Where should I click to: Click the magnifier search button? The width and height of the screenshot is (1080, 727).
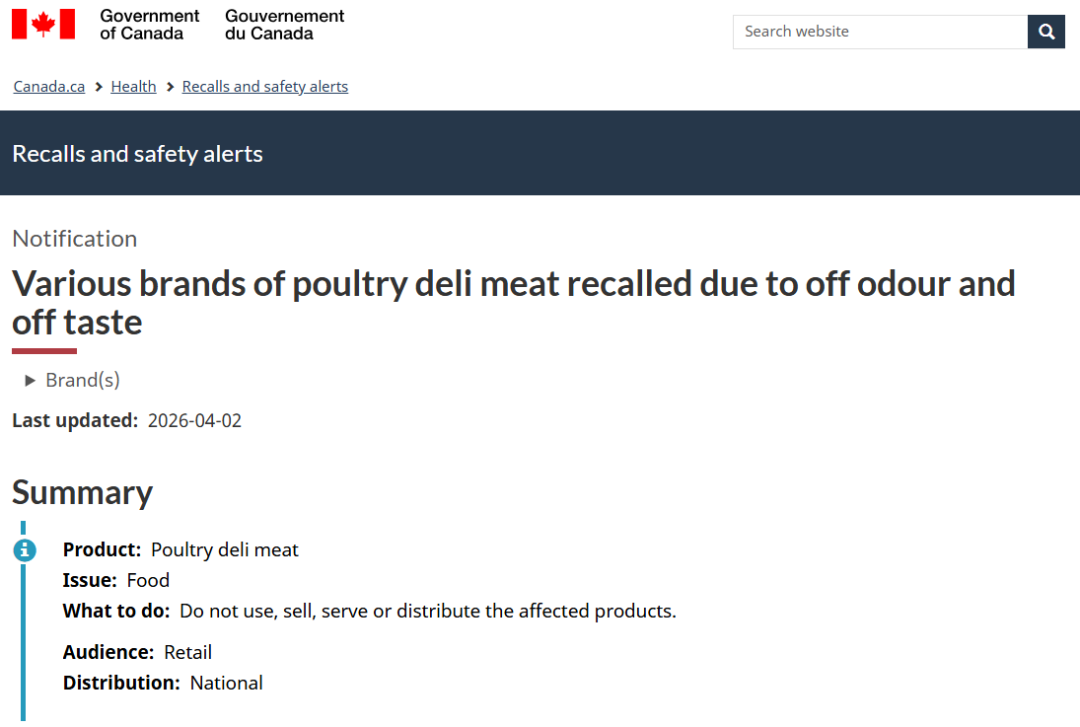1046,32
